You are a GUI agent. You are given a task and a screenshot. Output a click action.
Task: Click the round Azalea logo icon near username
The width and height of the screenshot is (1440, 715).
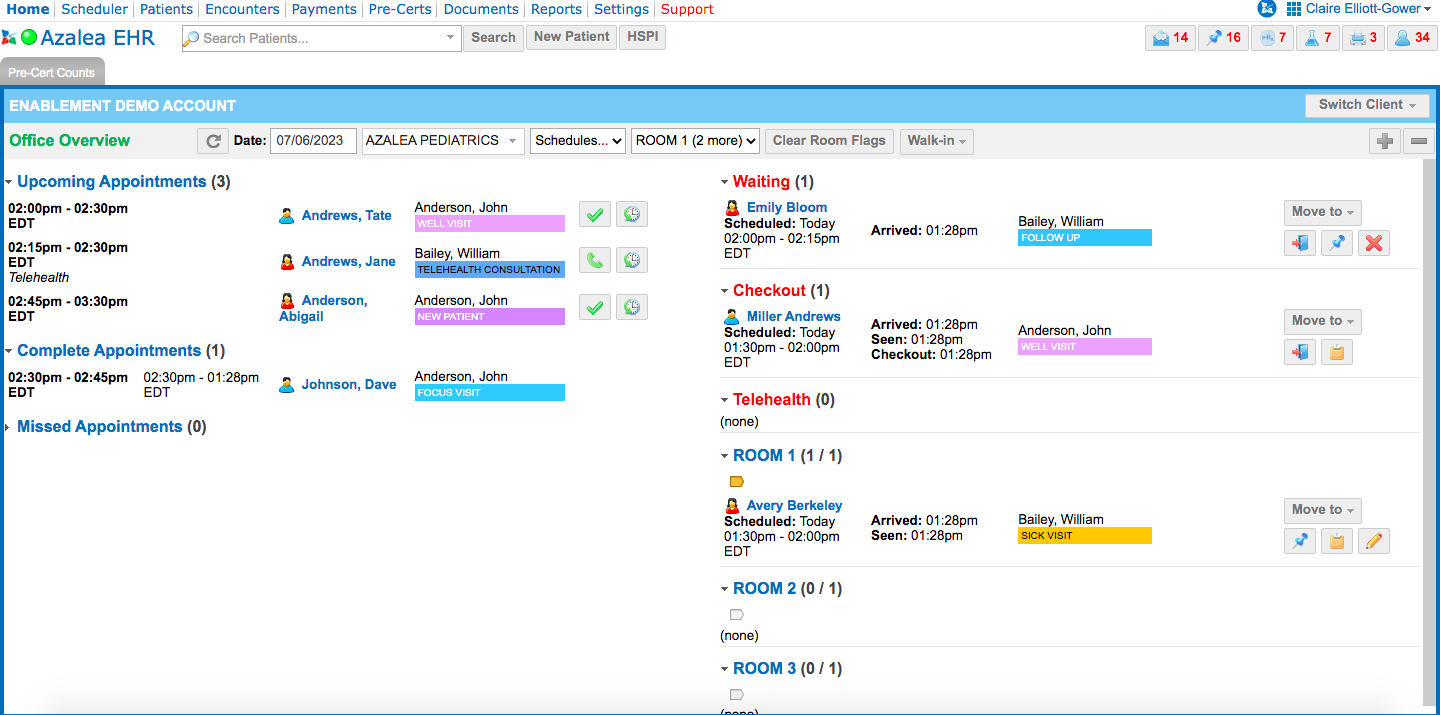click(1266, 9)
